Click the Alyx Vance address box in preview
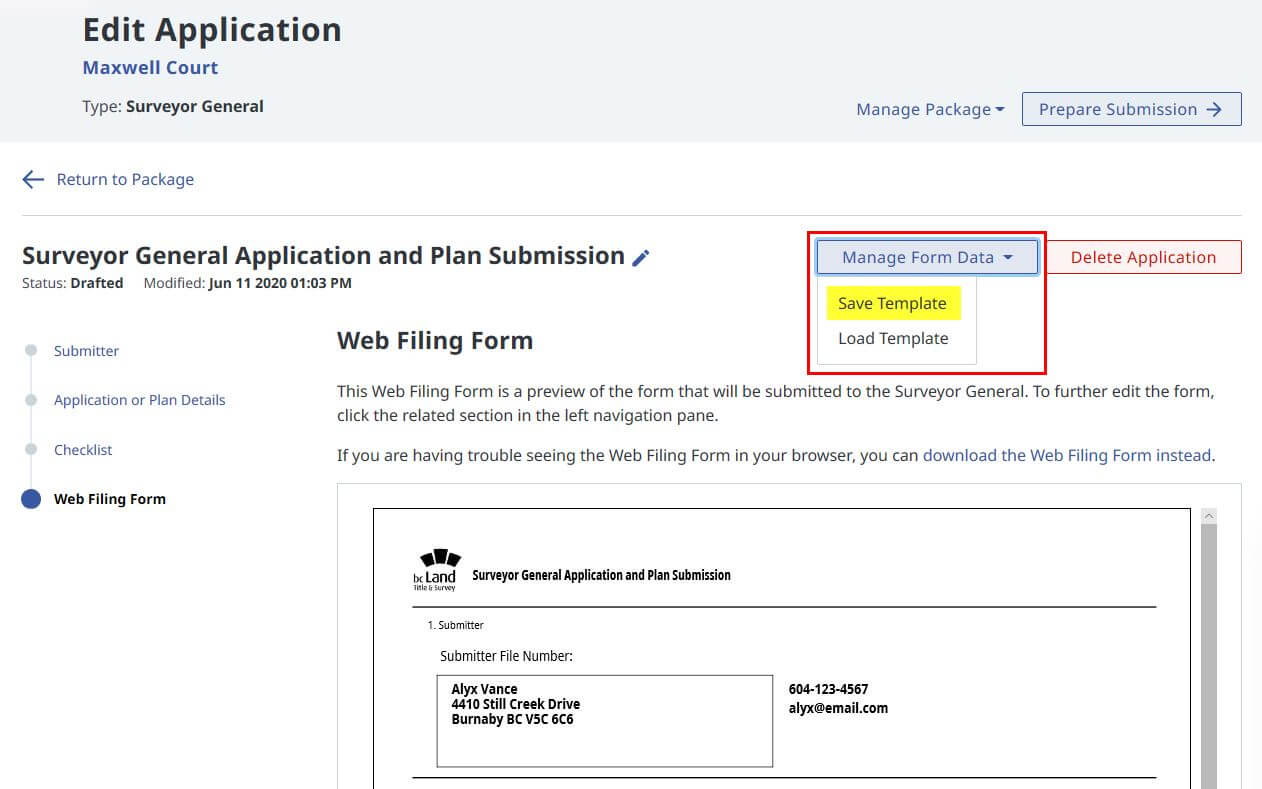The width and height of the screenshot is (1262, 789). click(605, 721)
